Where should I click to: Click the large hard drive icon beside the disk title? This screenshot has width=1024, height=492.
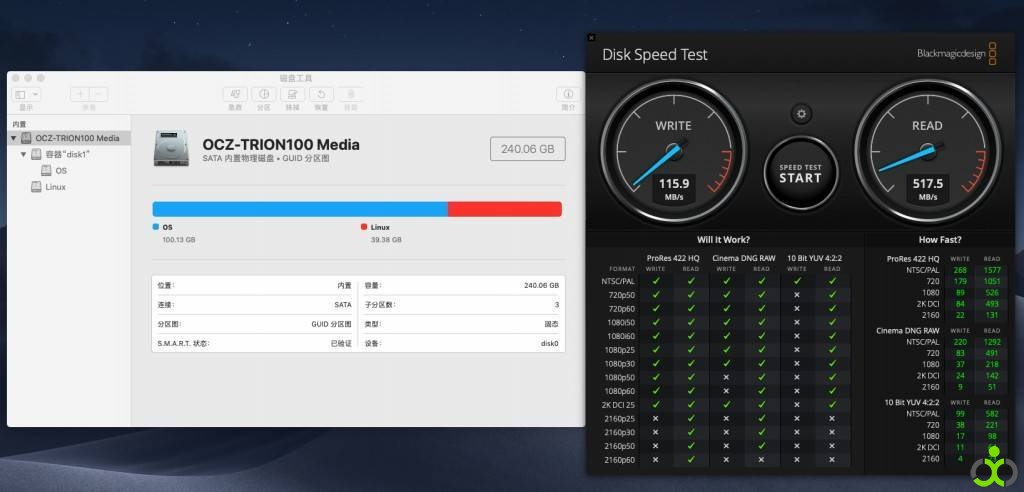[x=171, y=148]
